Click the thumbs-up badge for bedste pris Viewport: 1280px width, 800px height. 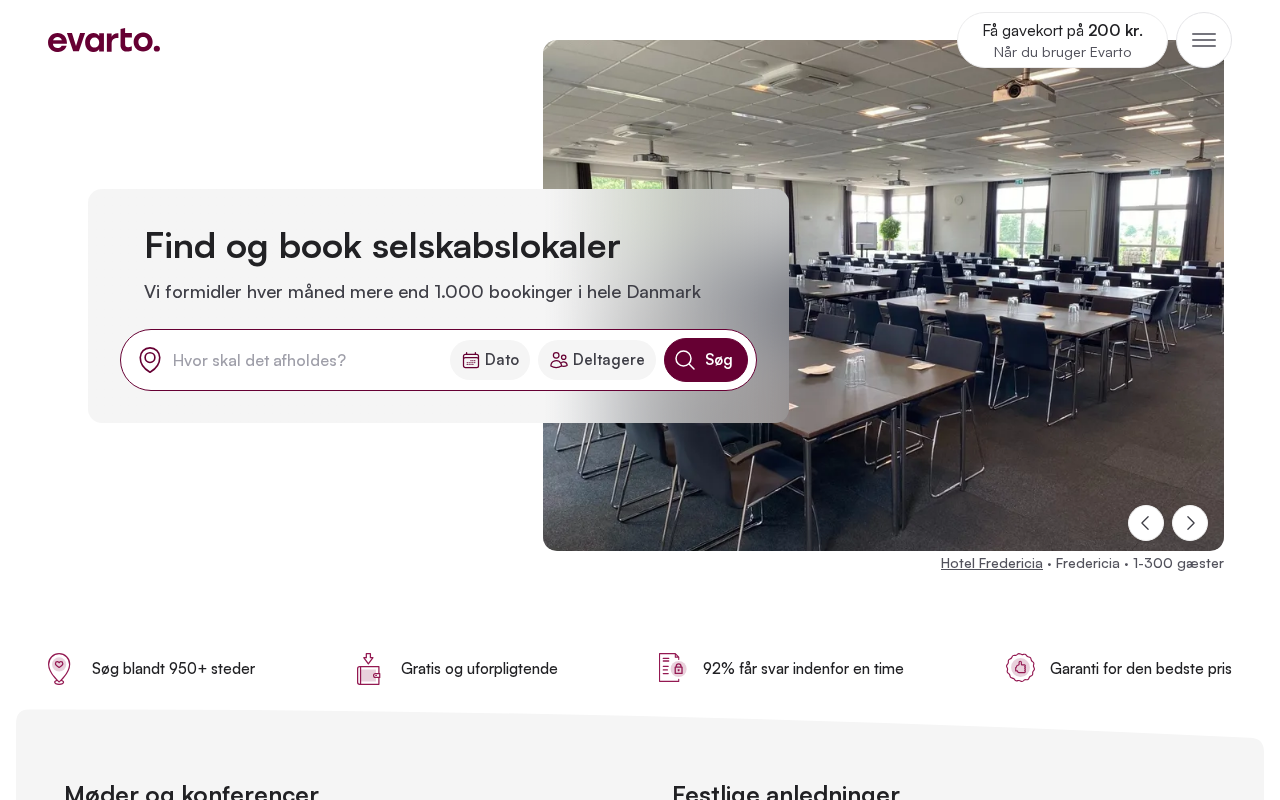[x=1020, y=668]
